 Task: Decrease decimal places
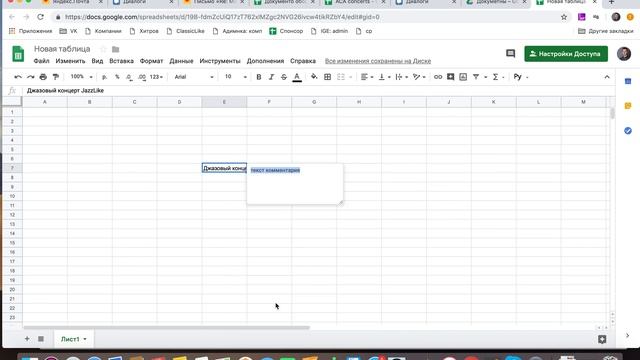coord(129,77)
